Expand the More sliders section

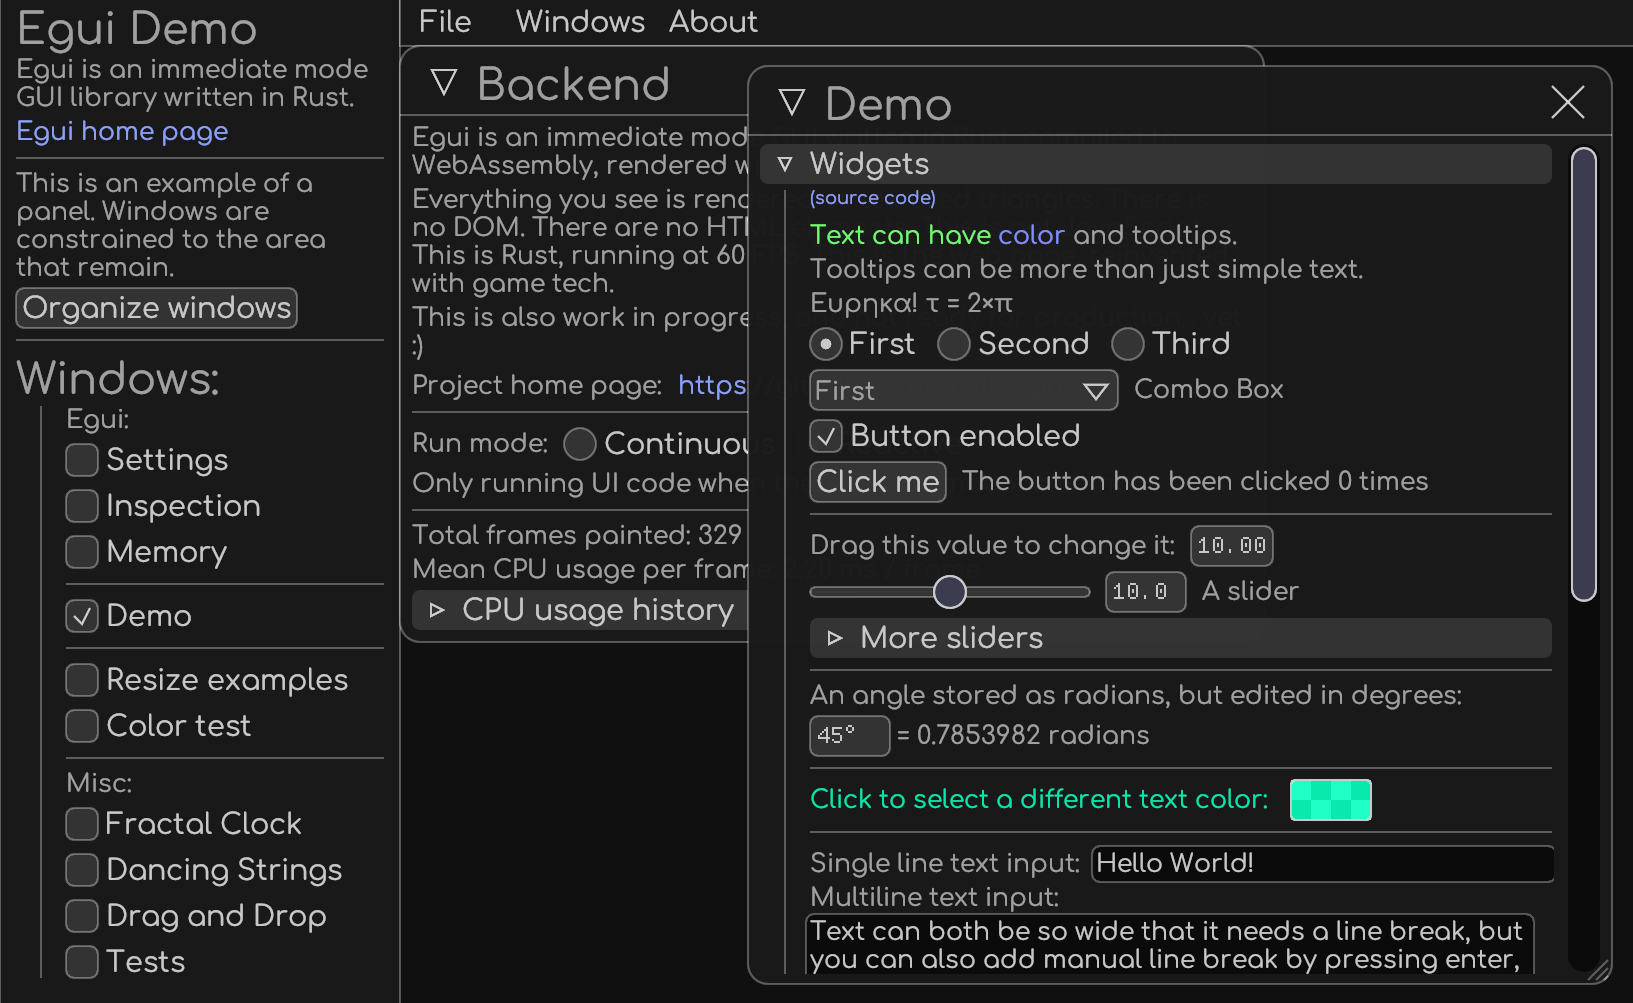tap(1180, 638)
